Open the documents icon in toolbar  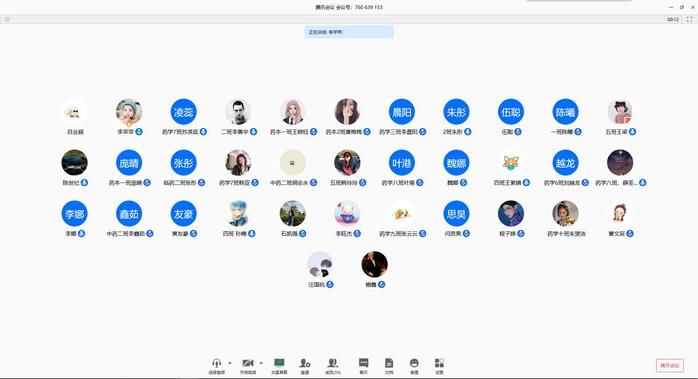[389, 363]
